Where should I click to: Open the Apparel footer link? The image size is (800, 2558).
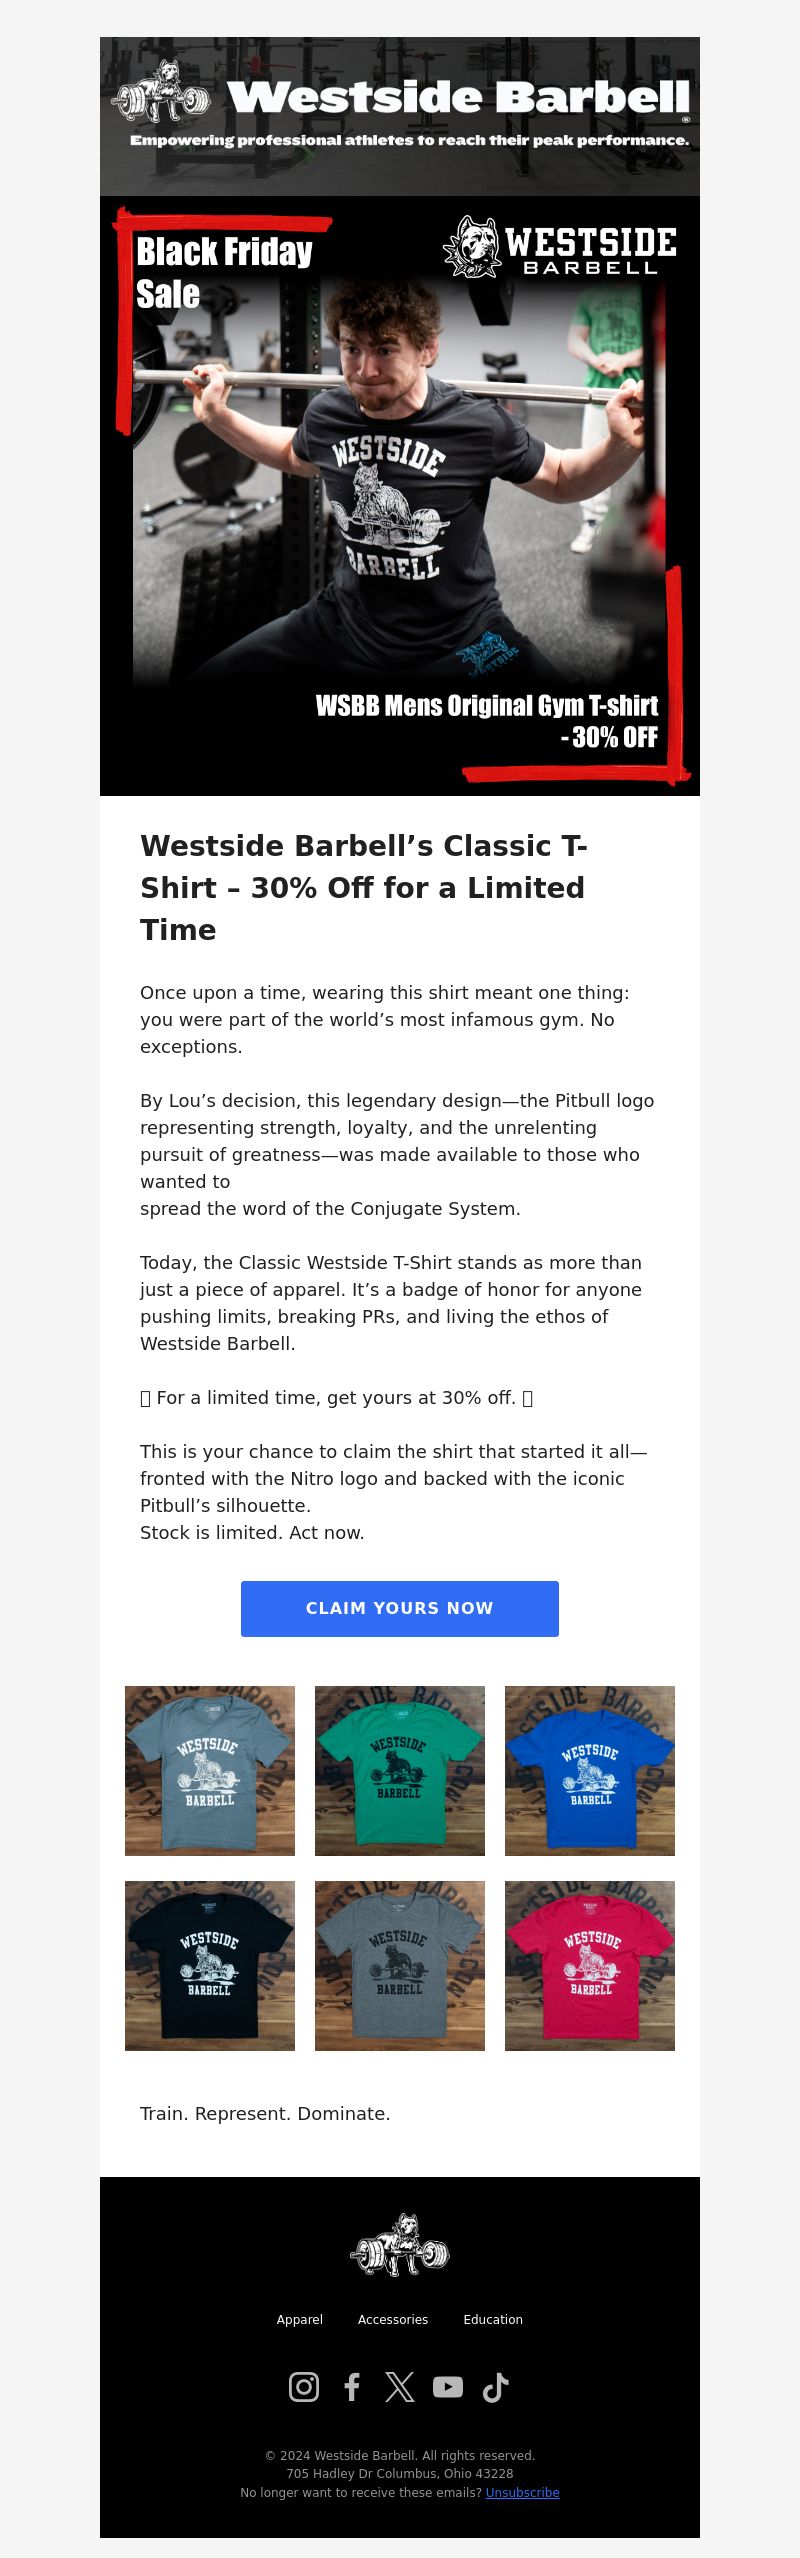300,2319
